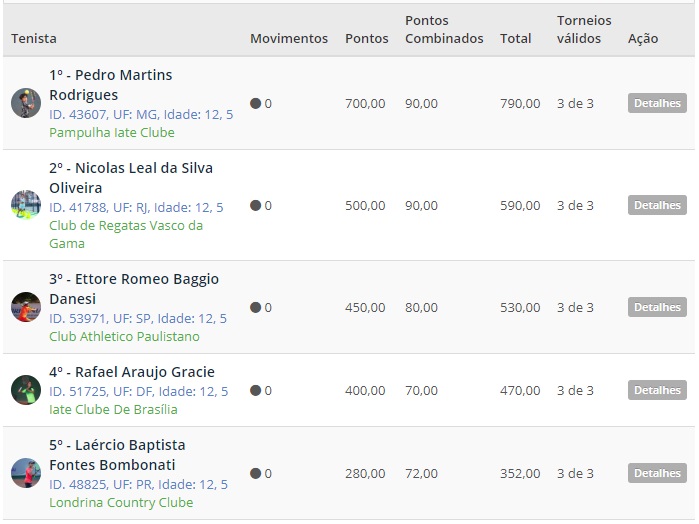Click movement dot icon for Nicolas Leal

(x=255, y=205)
